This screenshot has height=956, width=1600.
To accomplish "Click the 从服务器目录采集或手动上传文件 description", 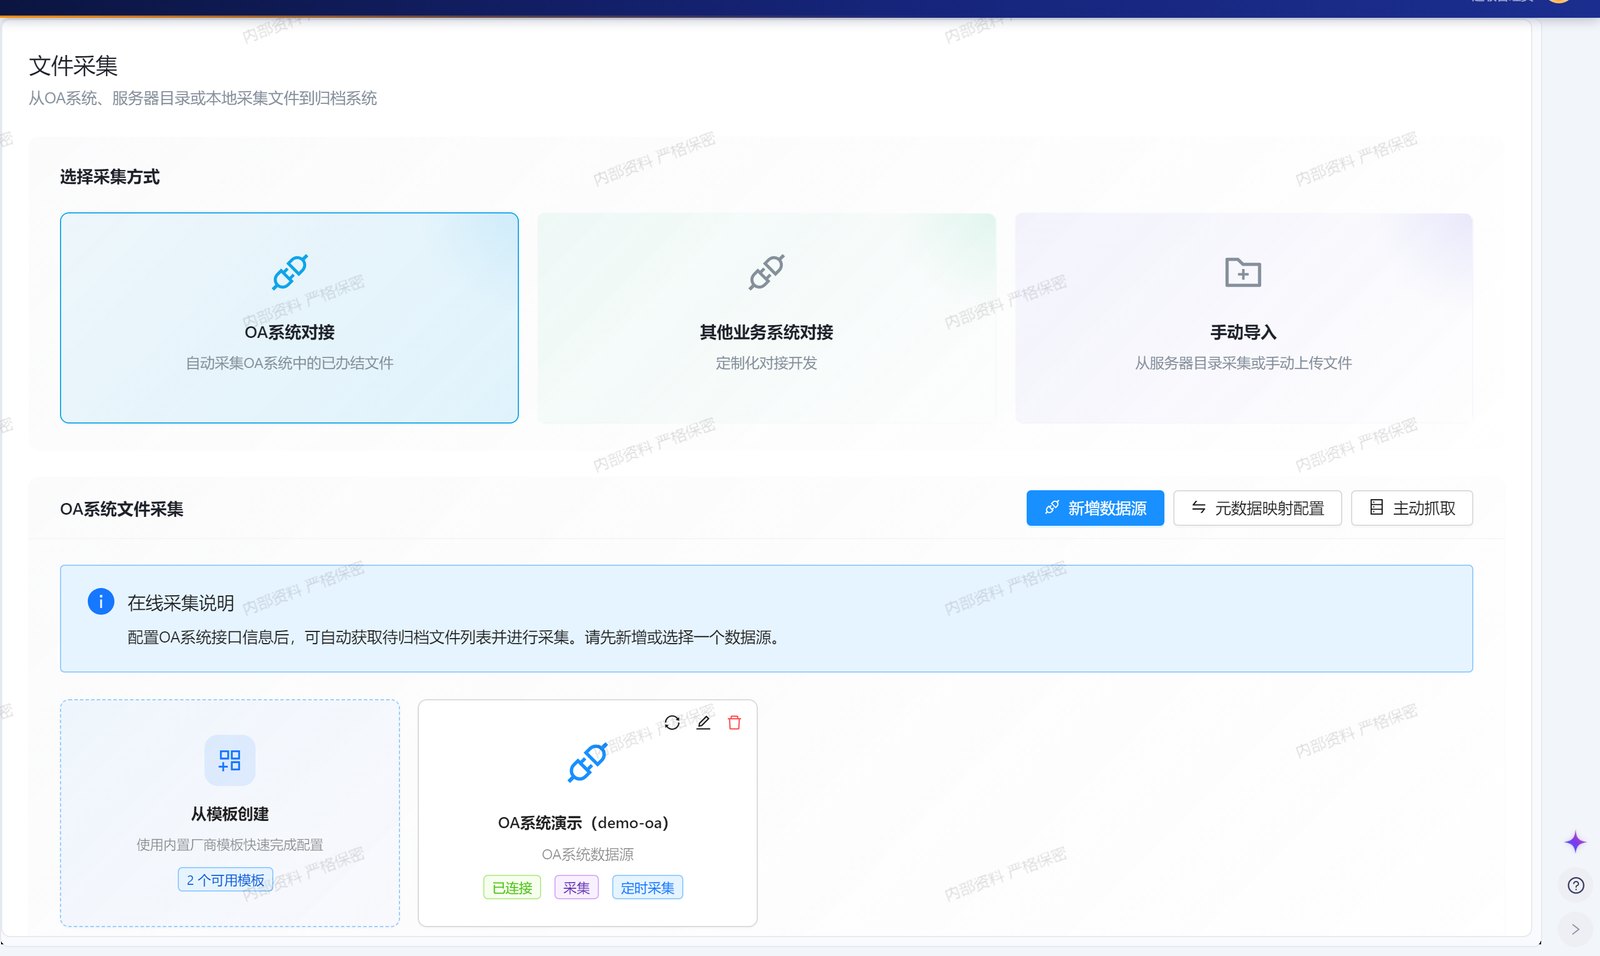I will pos(1243,363).
